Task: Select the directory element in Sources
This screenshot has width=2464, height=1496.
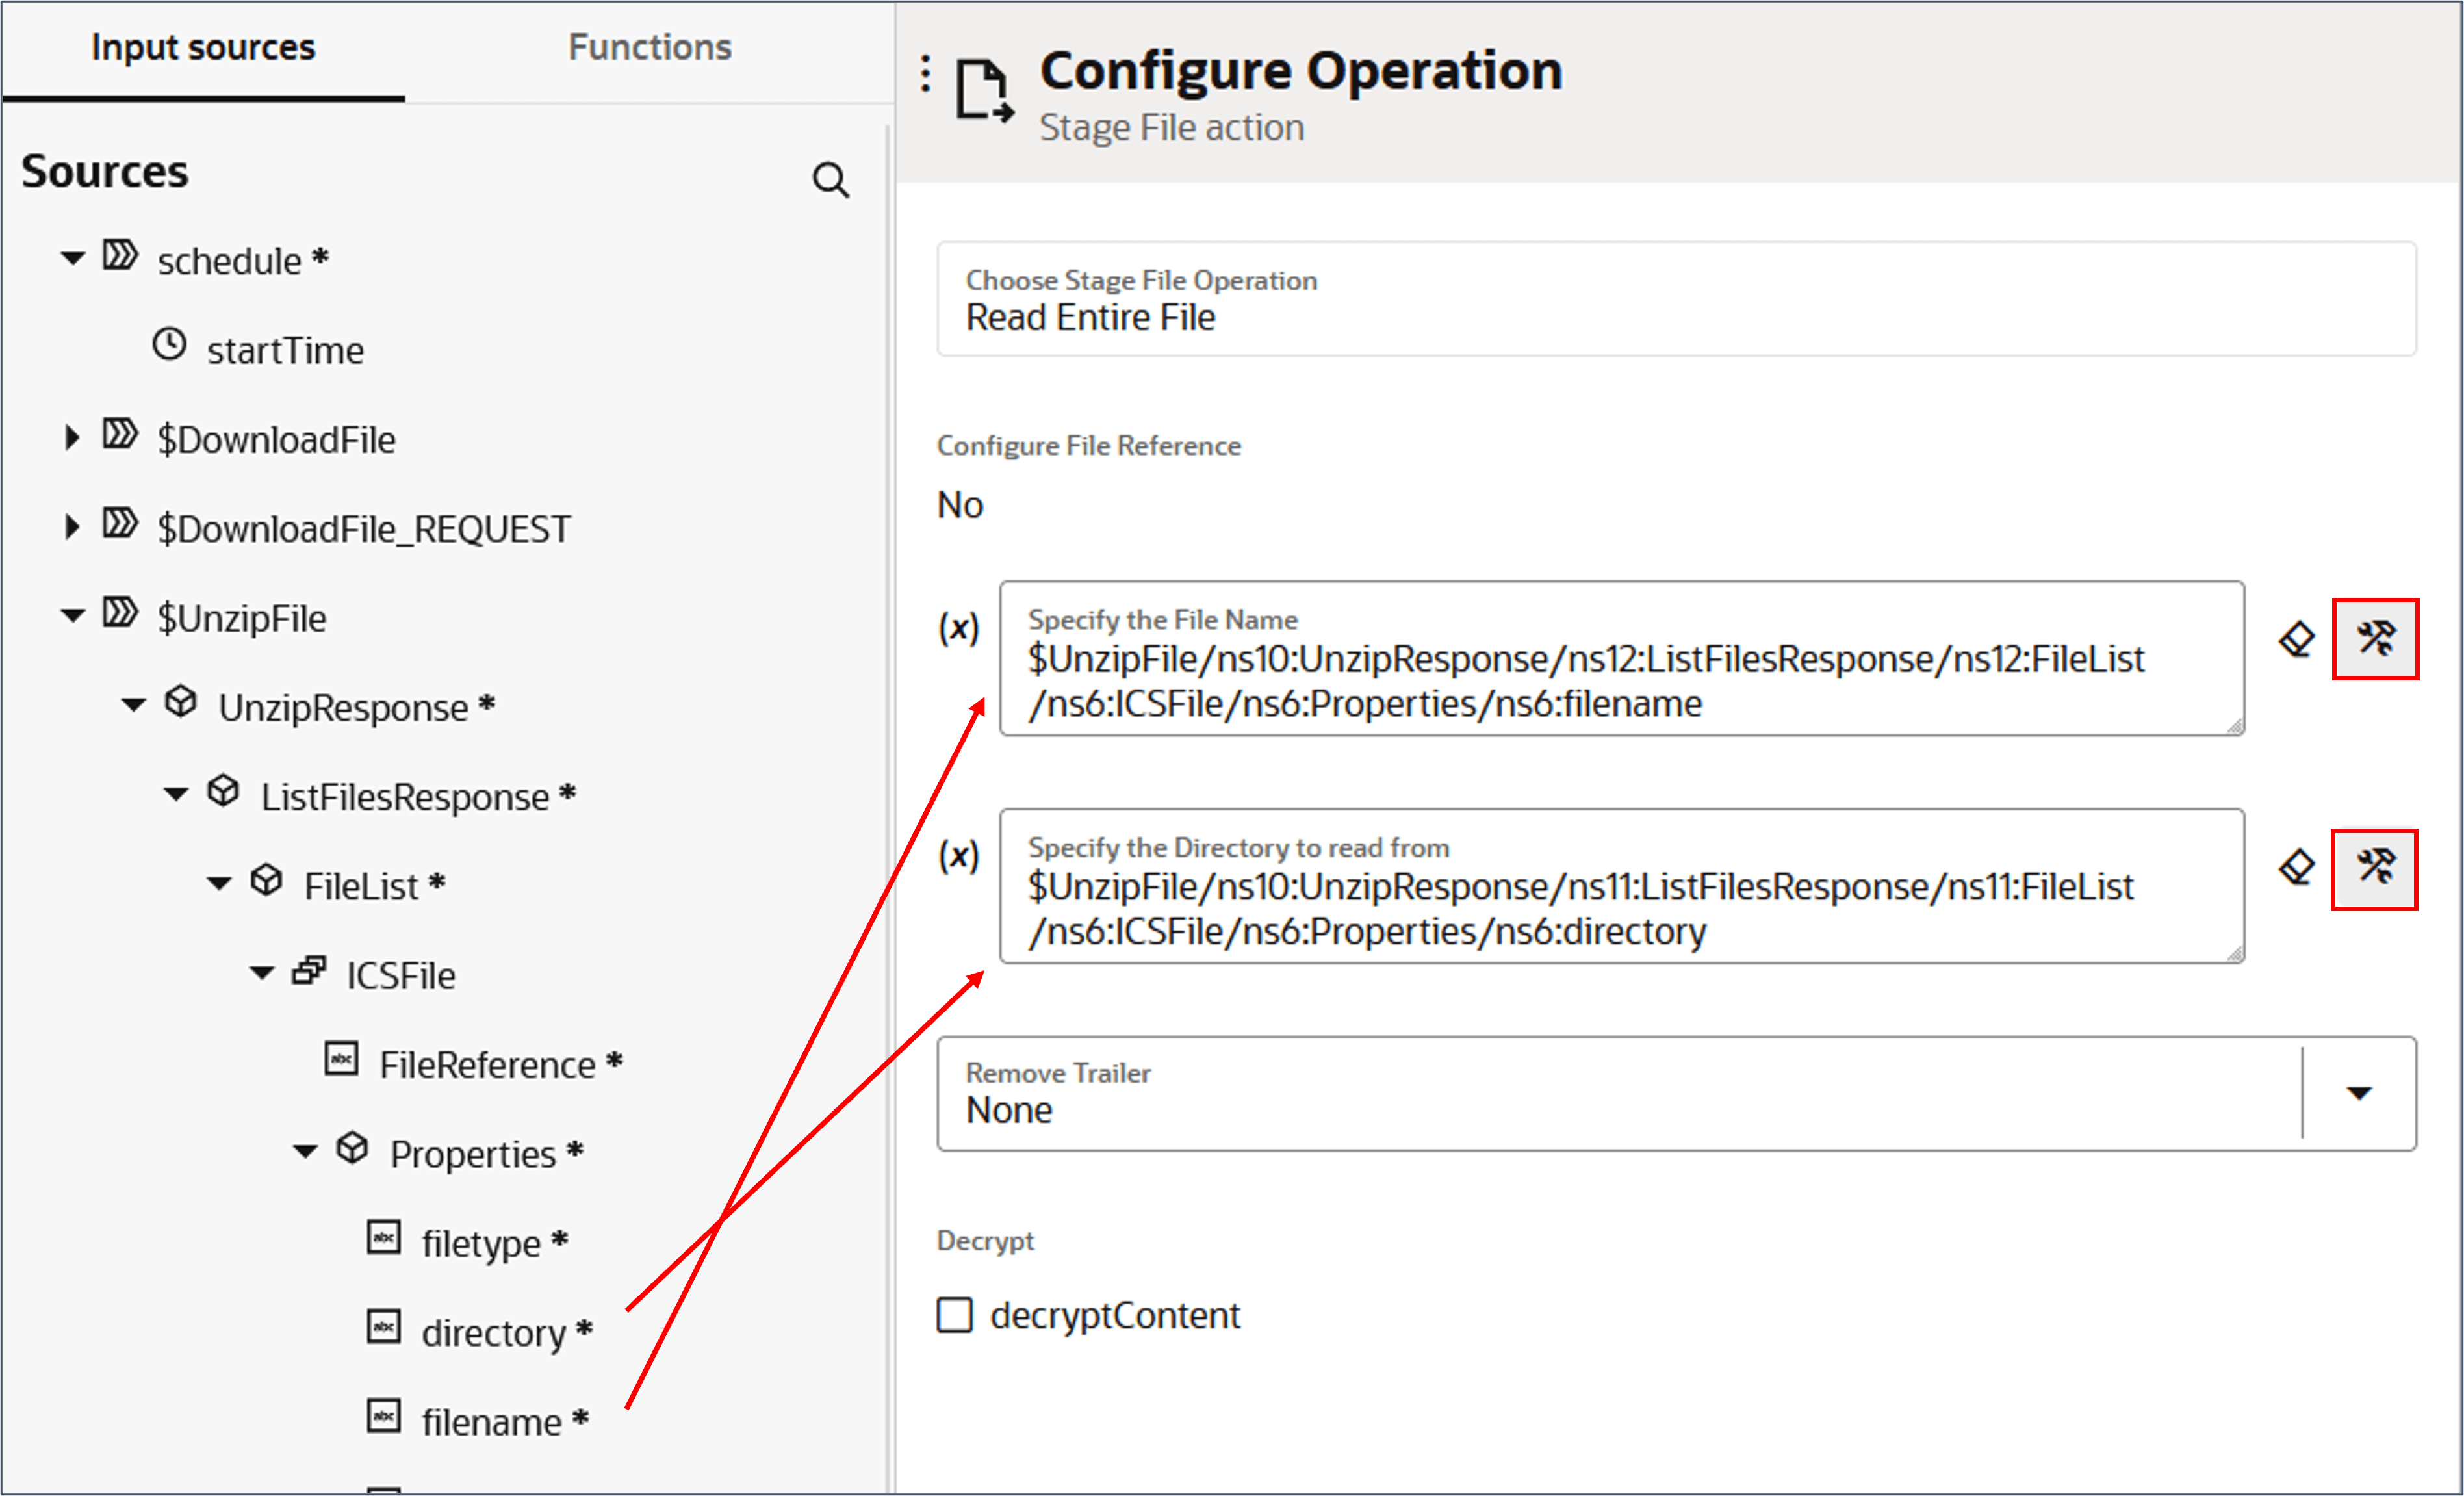Action: [x=493, y=1332]
